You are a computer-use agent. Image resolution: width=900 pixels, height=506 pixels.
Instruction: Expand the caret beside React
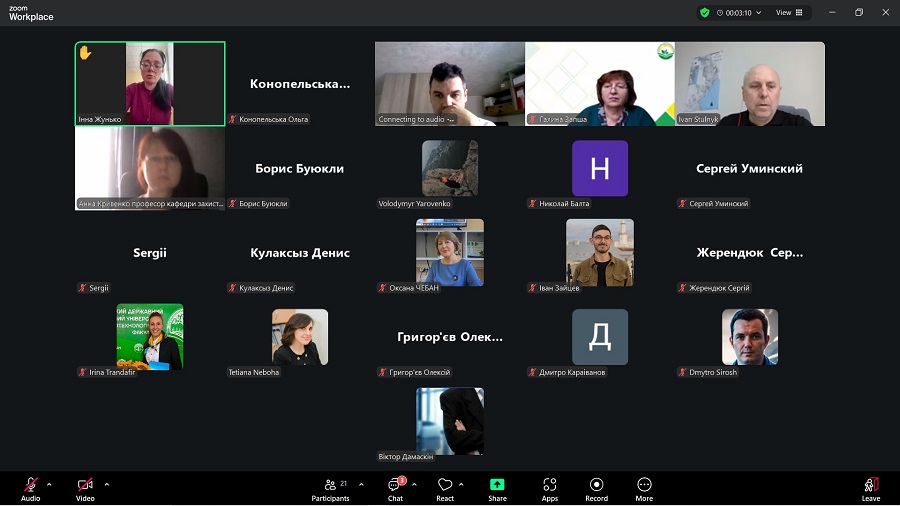pyautogui.click(x=461, y=485)
